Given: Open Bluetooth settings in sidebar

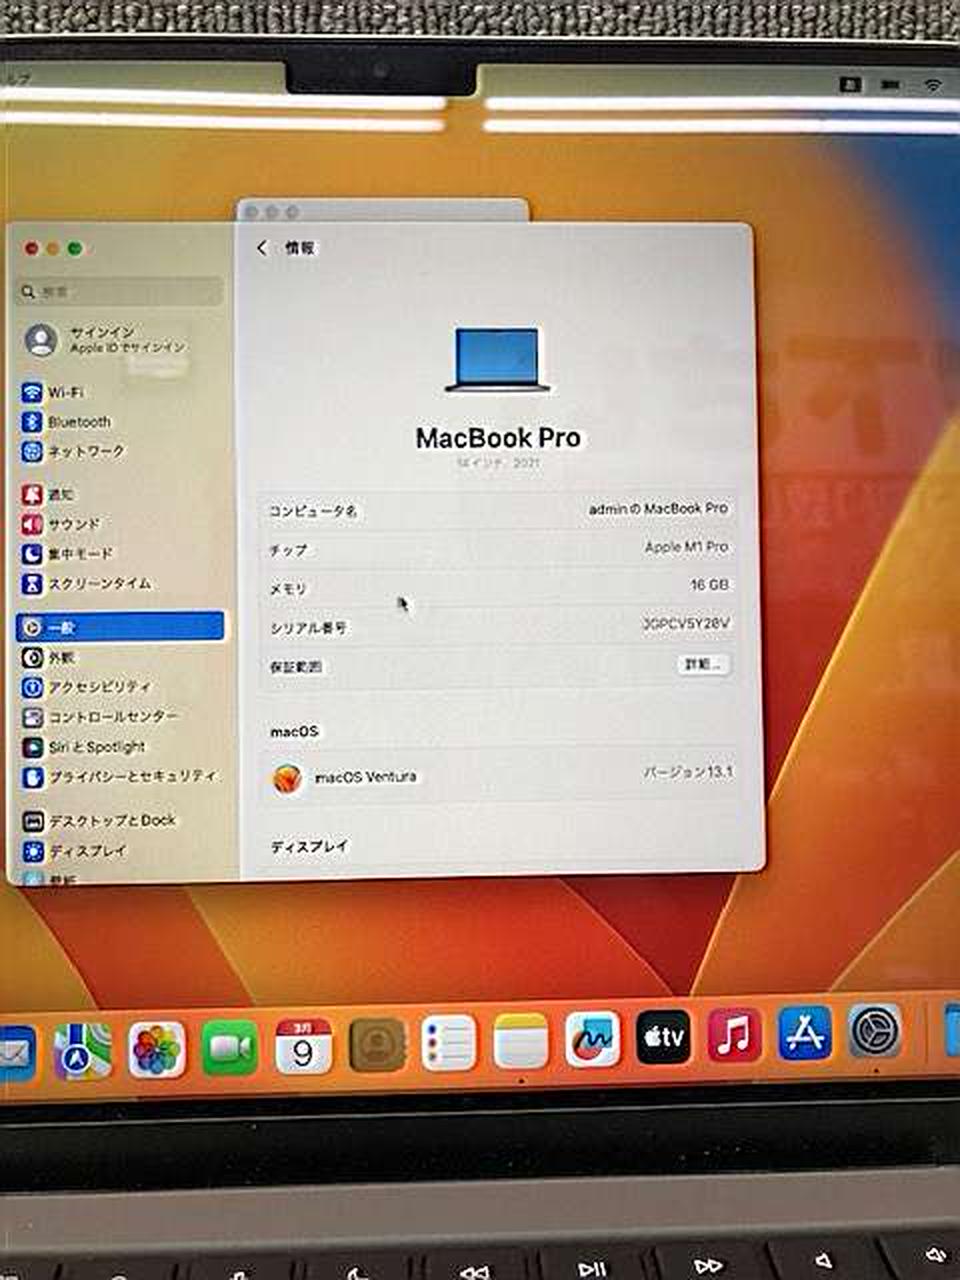Looking at the screenshot, I should [78, 422].
